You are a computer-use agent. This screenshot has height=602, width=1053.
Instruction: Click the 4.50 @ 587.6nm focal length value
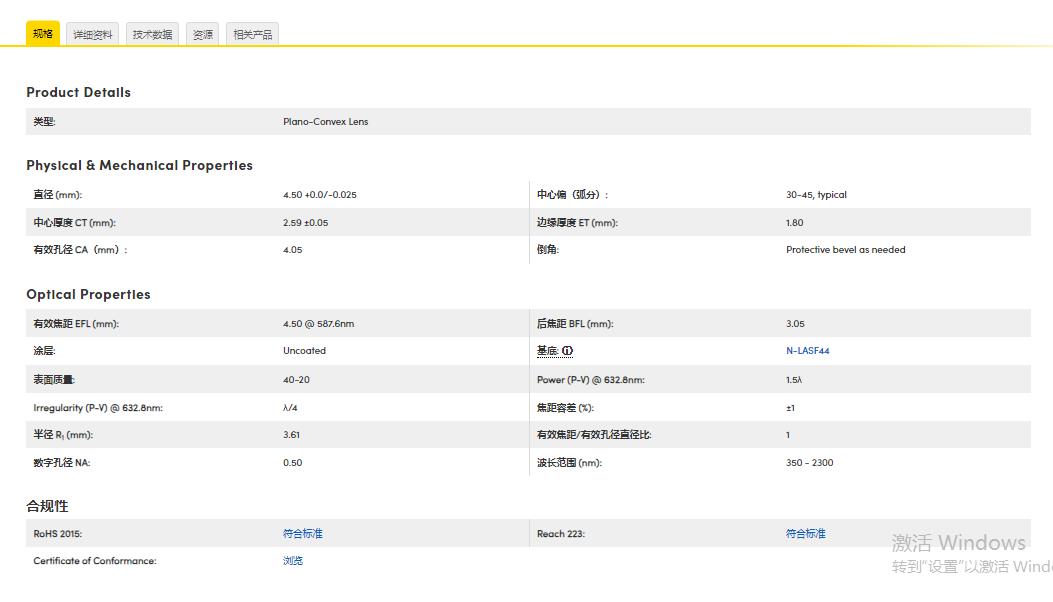click(x=318, y=324)
